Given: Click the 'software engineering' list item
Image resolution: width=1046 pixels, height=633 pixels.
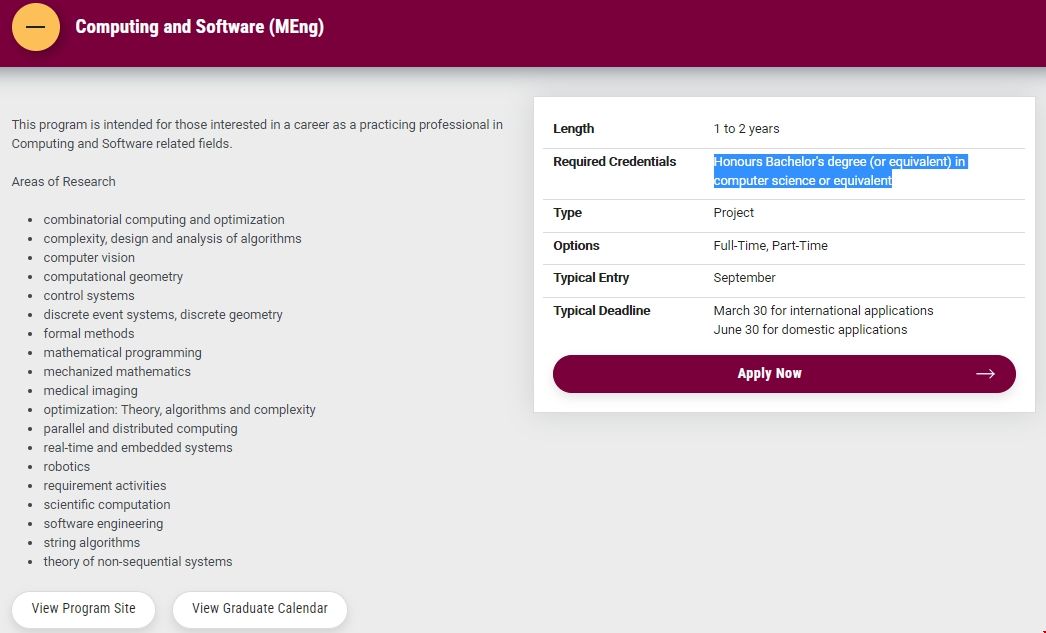Looking at the screenshot, I should [103, 524].
